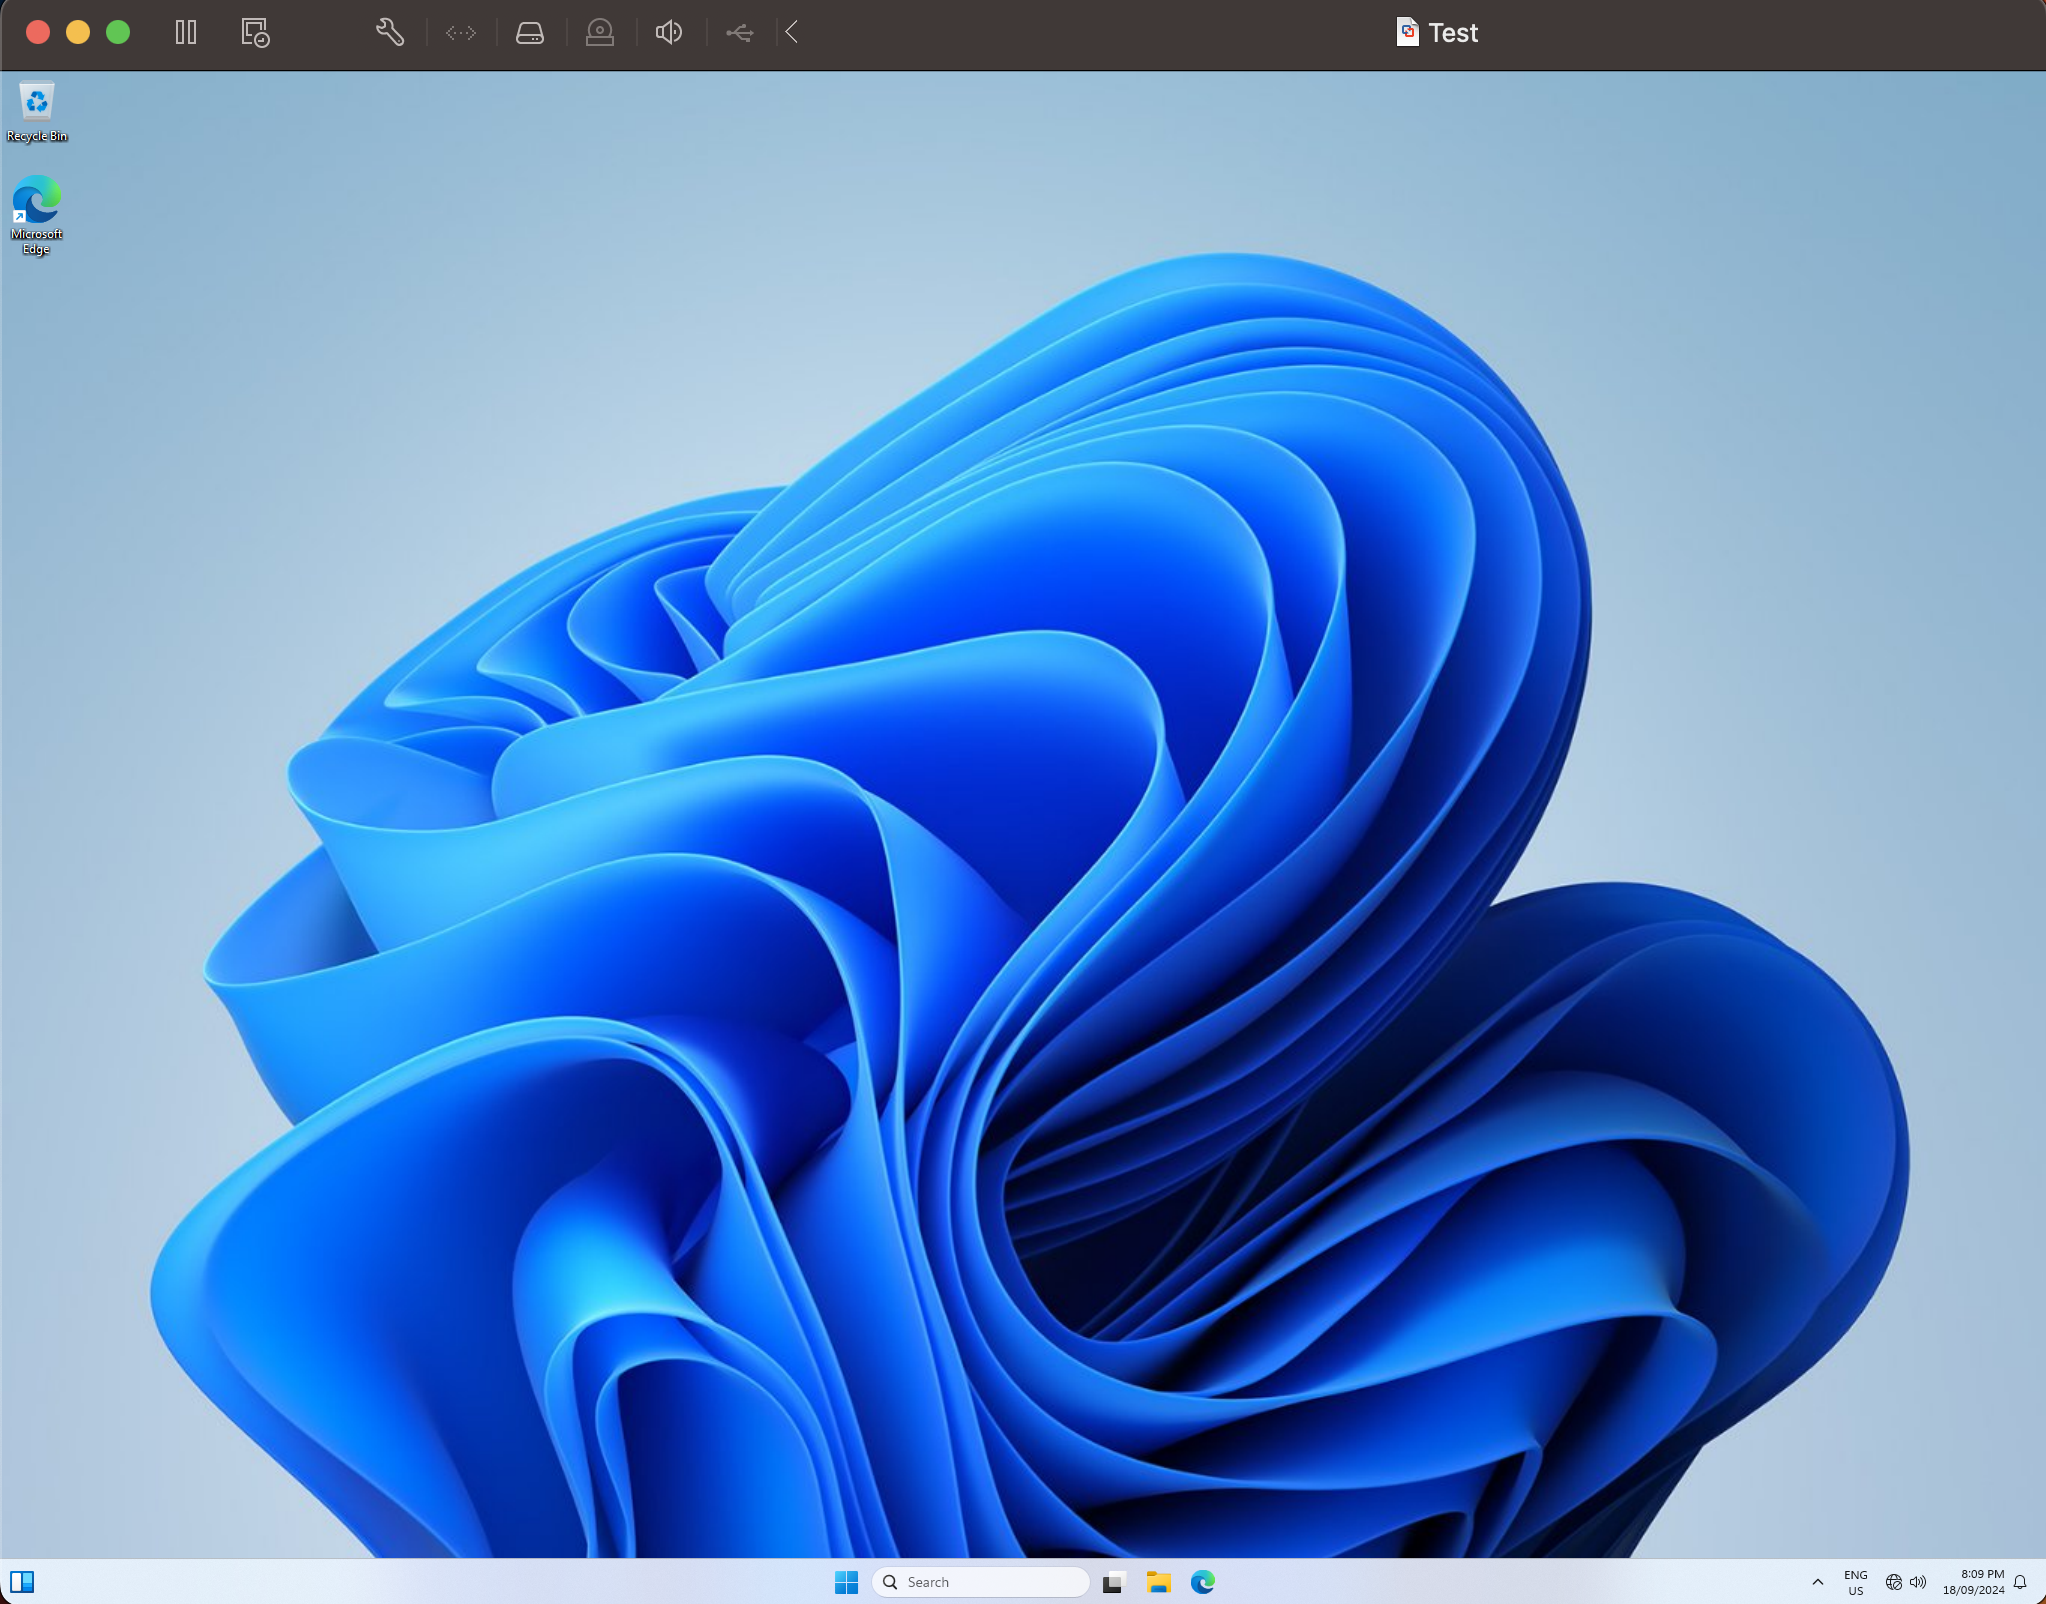Open the Widgets panel in taskbar
The height and width of the screenshot is (1604, 2046).
click(x=22, y=1582)
